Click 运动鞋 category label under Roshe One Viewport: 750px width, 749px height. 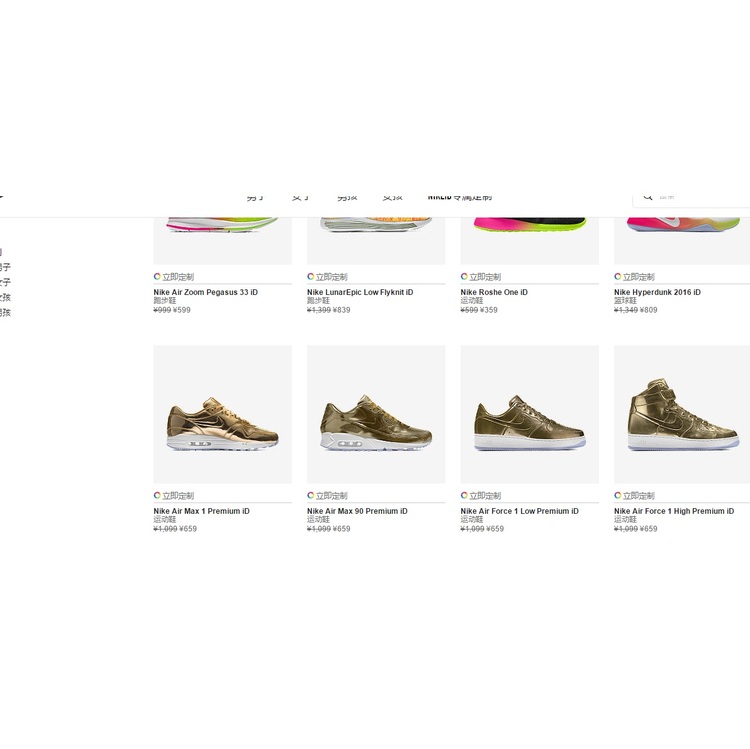point(472,301)
